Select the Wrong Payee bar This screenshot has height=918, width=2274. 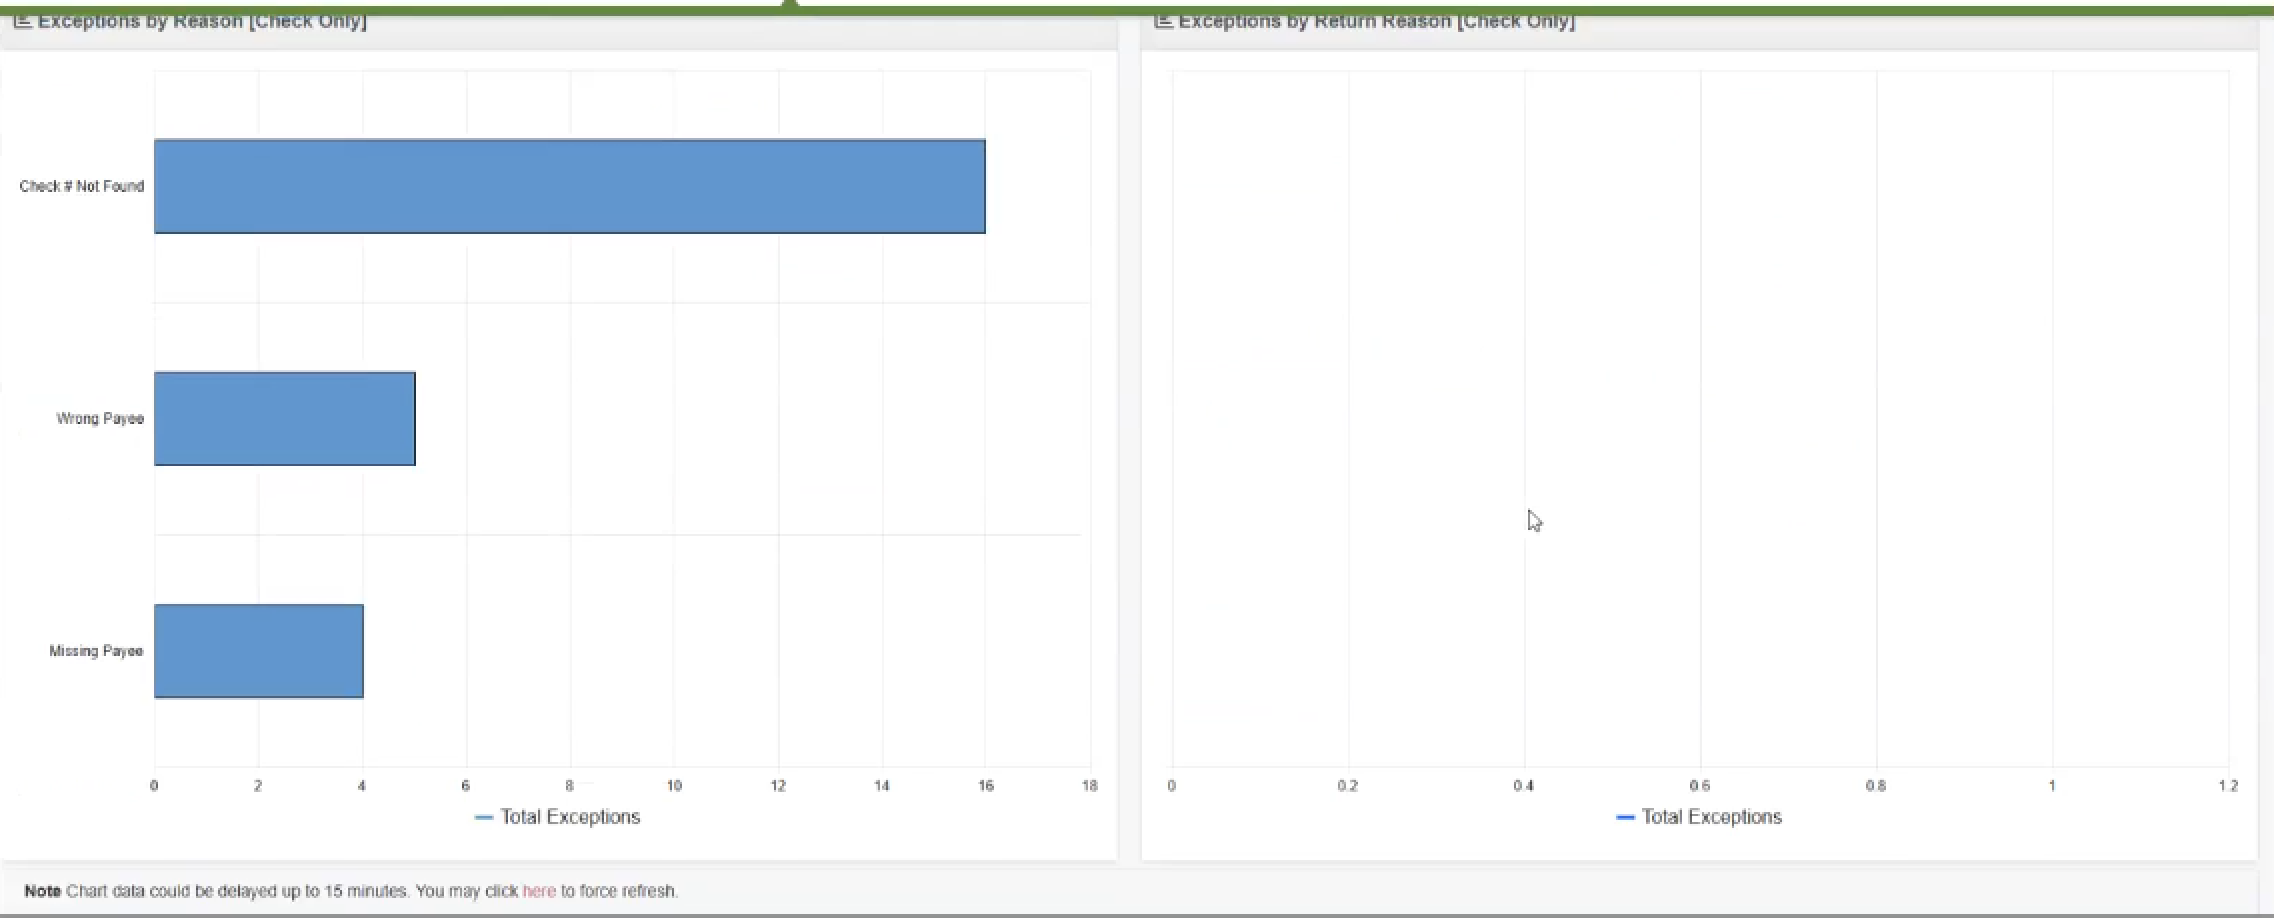point(284,419)
